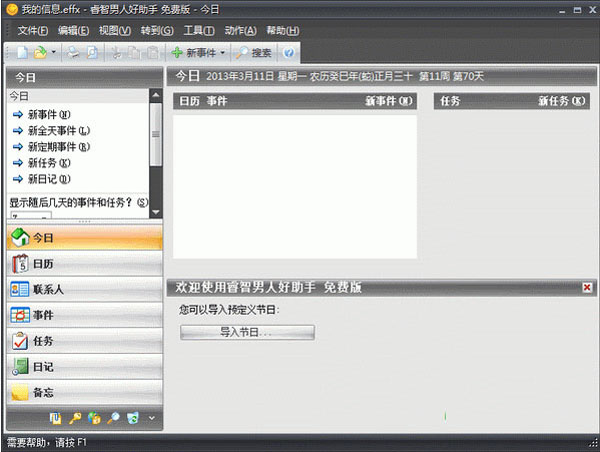Click the calendar icon for 日历
Image resolution: width=600 pixels, height=452 pixels.
click(20, 263)
